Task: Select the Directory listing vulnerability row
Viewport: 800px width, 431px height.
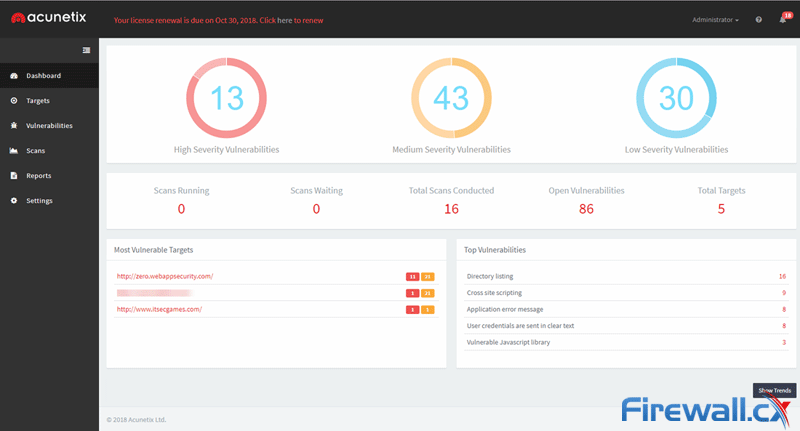Action: (626, 276)
